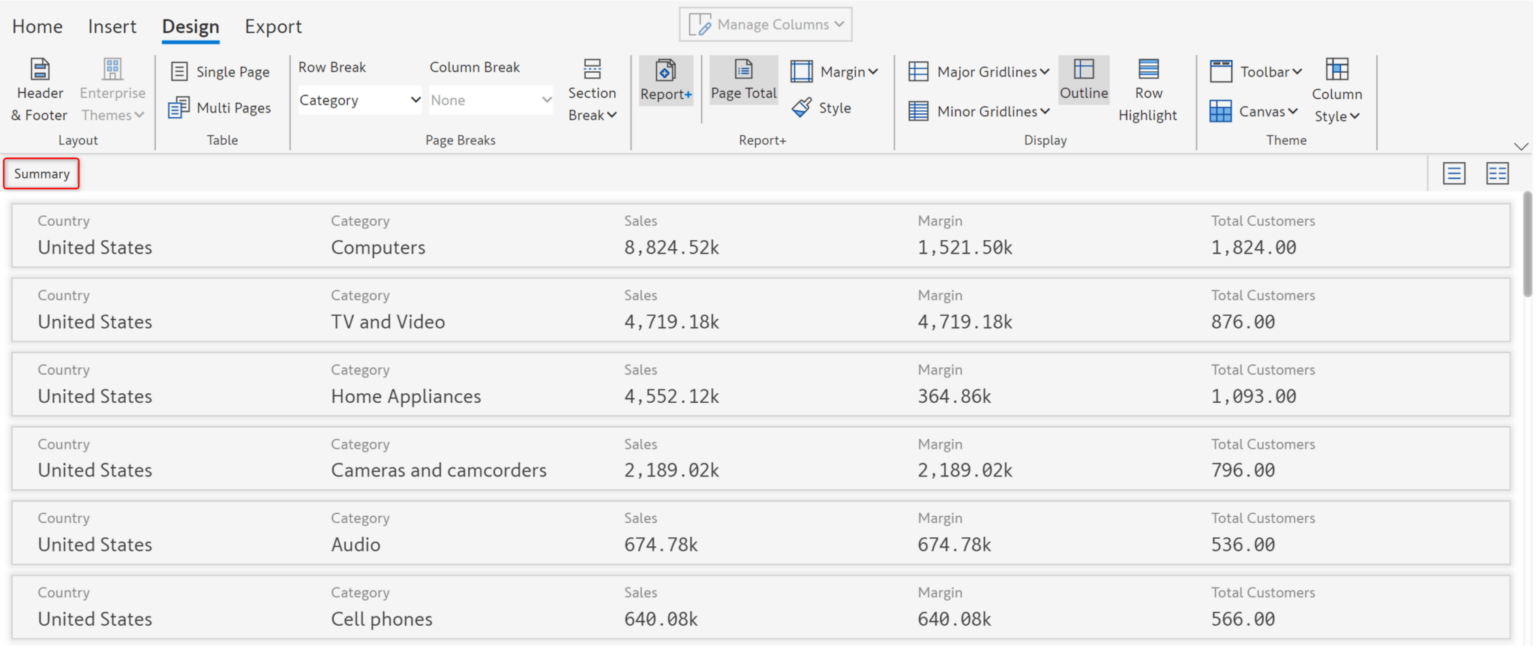
Task: Click the Summary tab label
Action: (x=42, y=174)
